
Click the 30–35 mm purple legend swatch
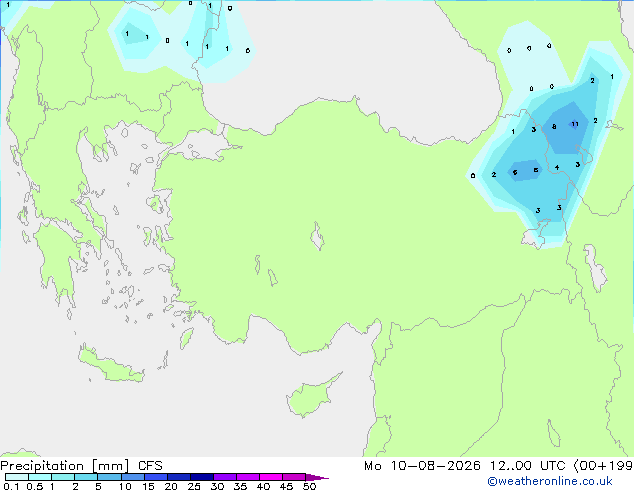point(224,477)
